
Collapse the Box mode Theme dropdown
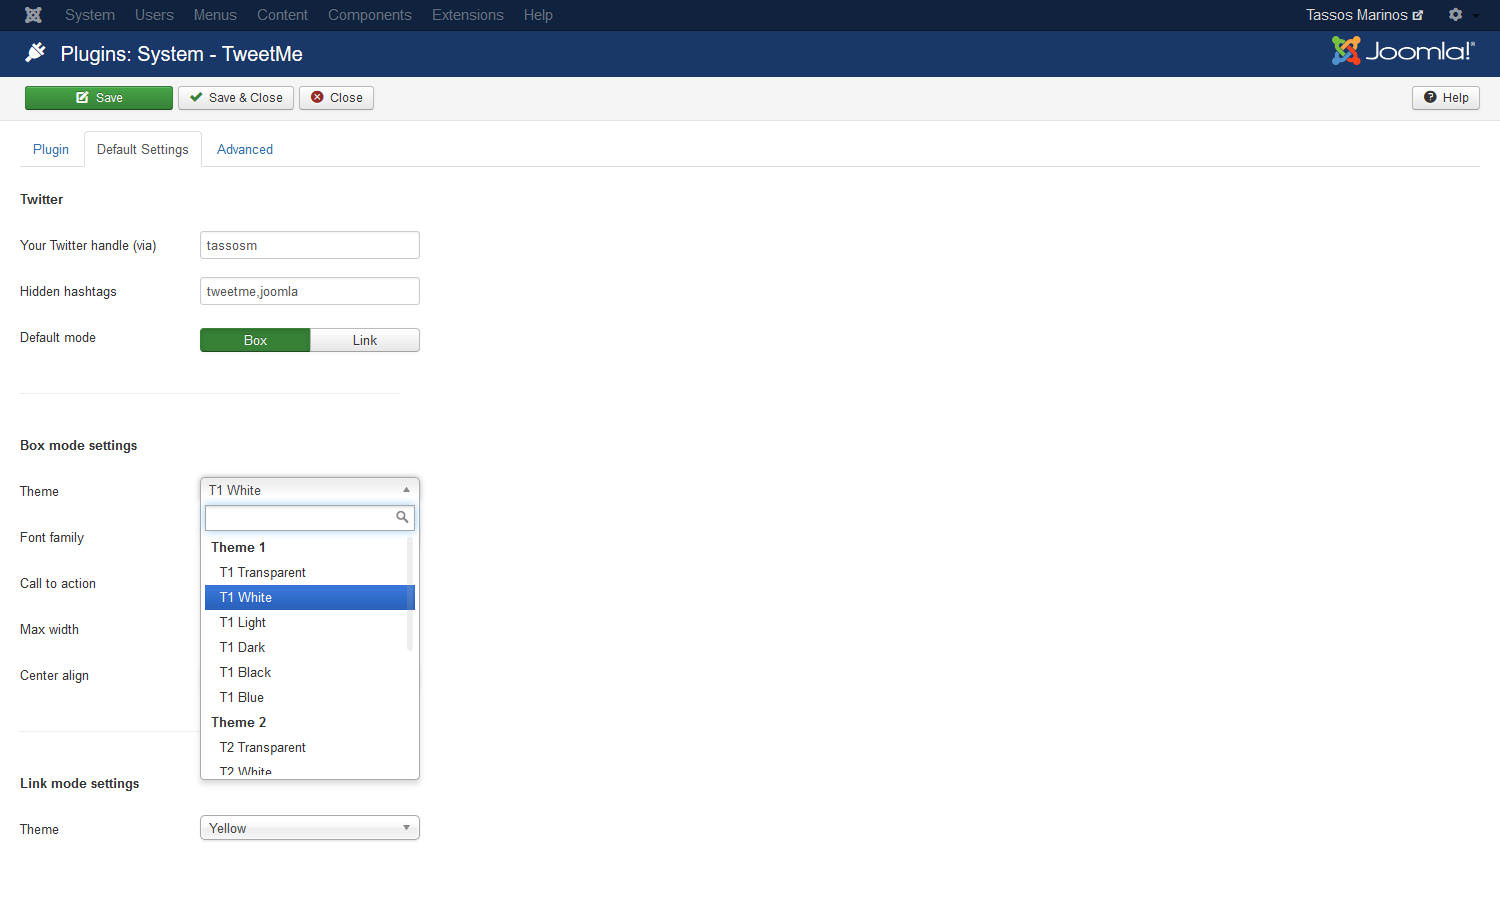click(310, 490)
